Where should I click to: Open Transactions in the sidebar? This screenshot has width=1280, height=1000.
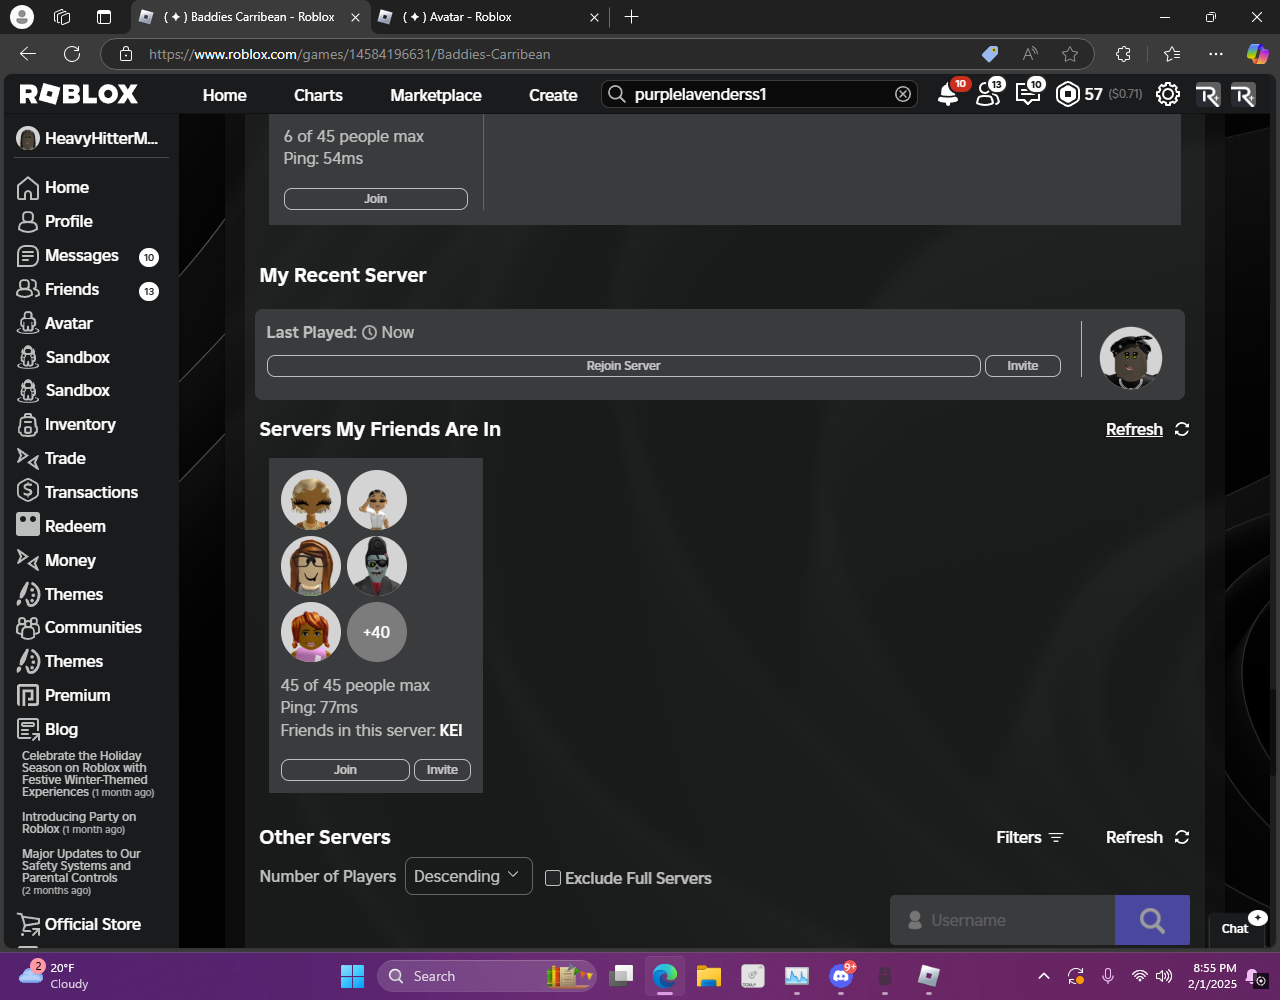pyautogui.click(x=78, y=493)
